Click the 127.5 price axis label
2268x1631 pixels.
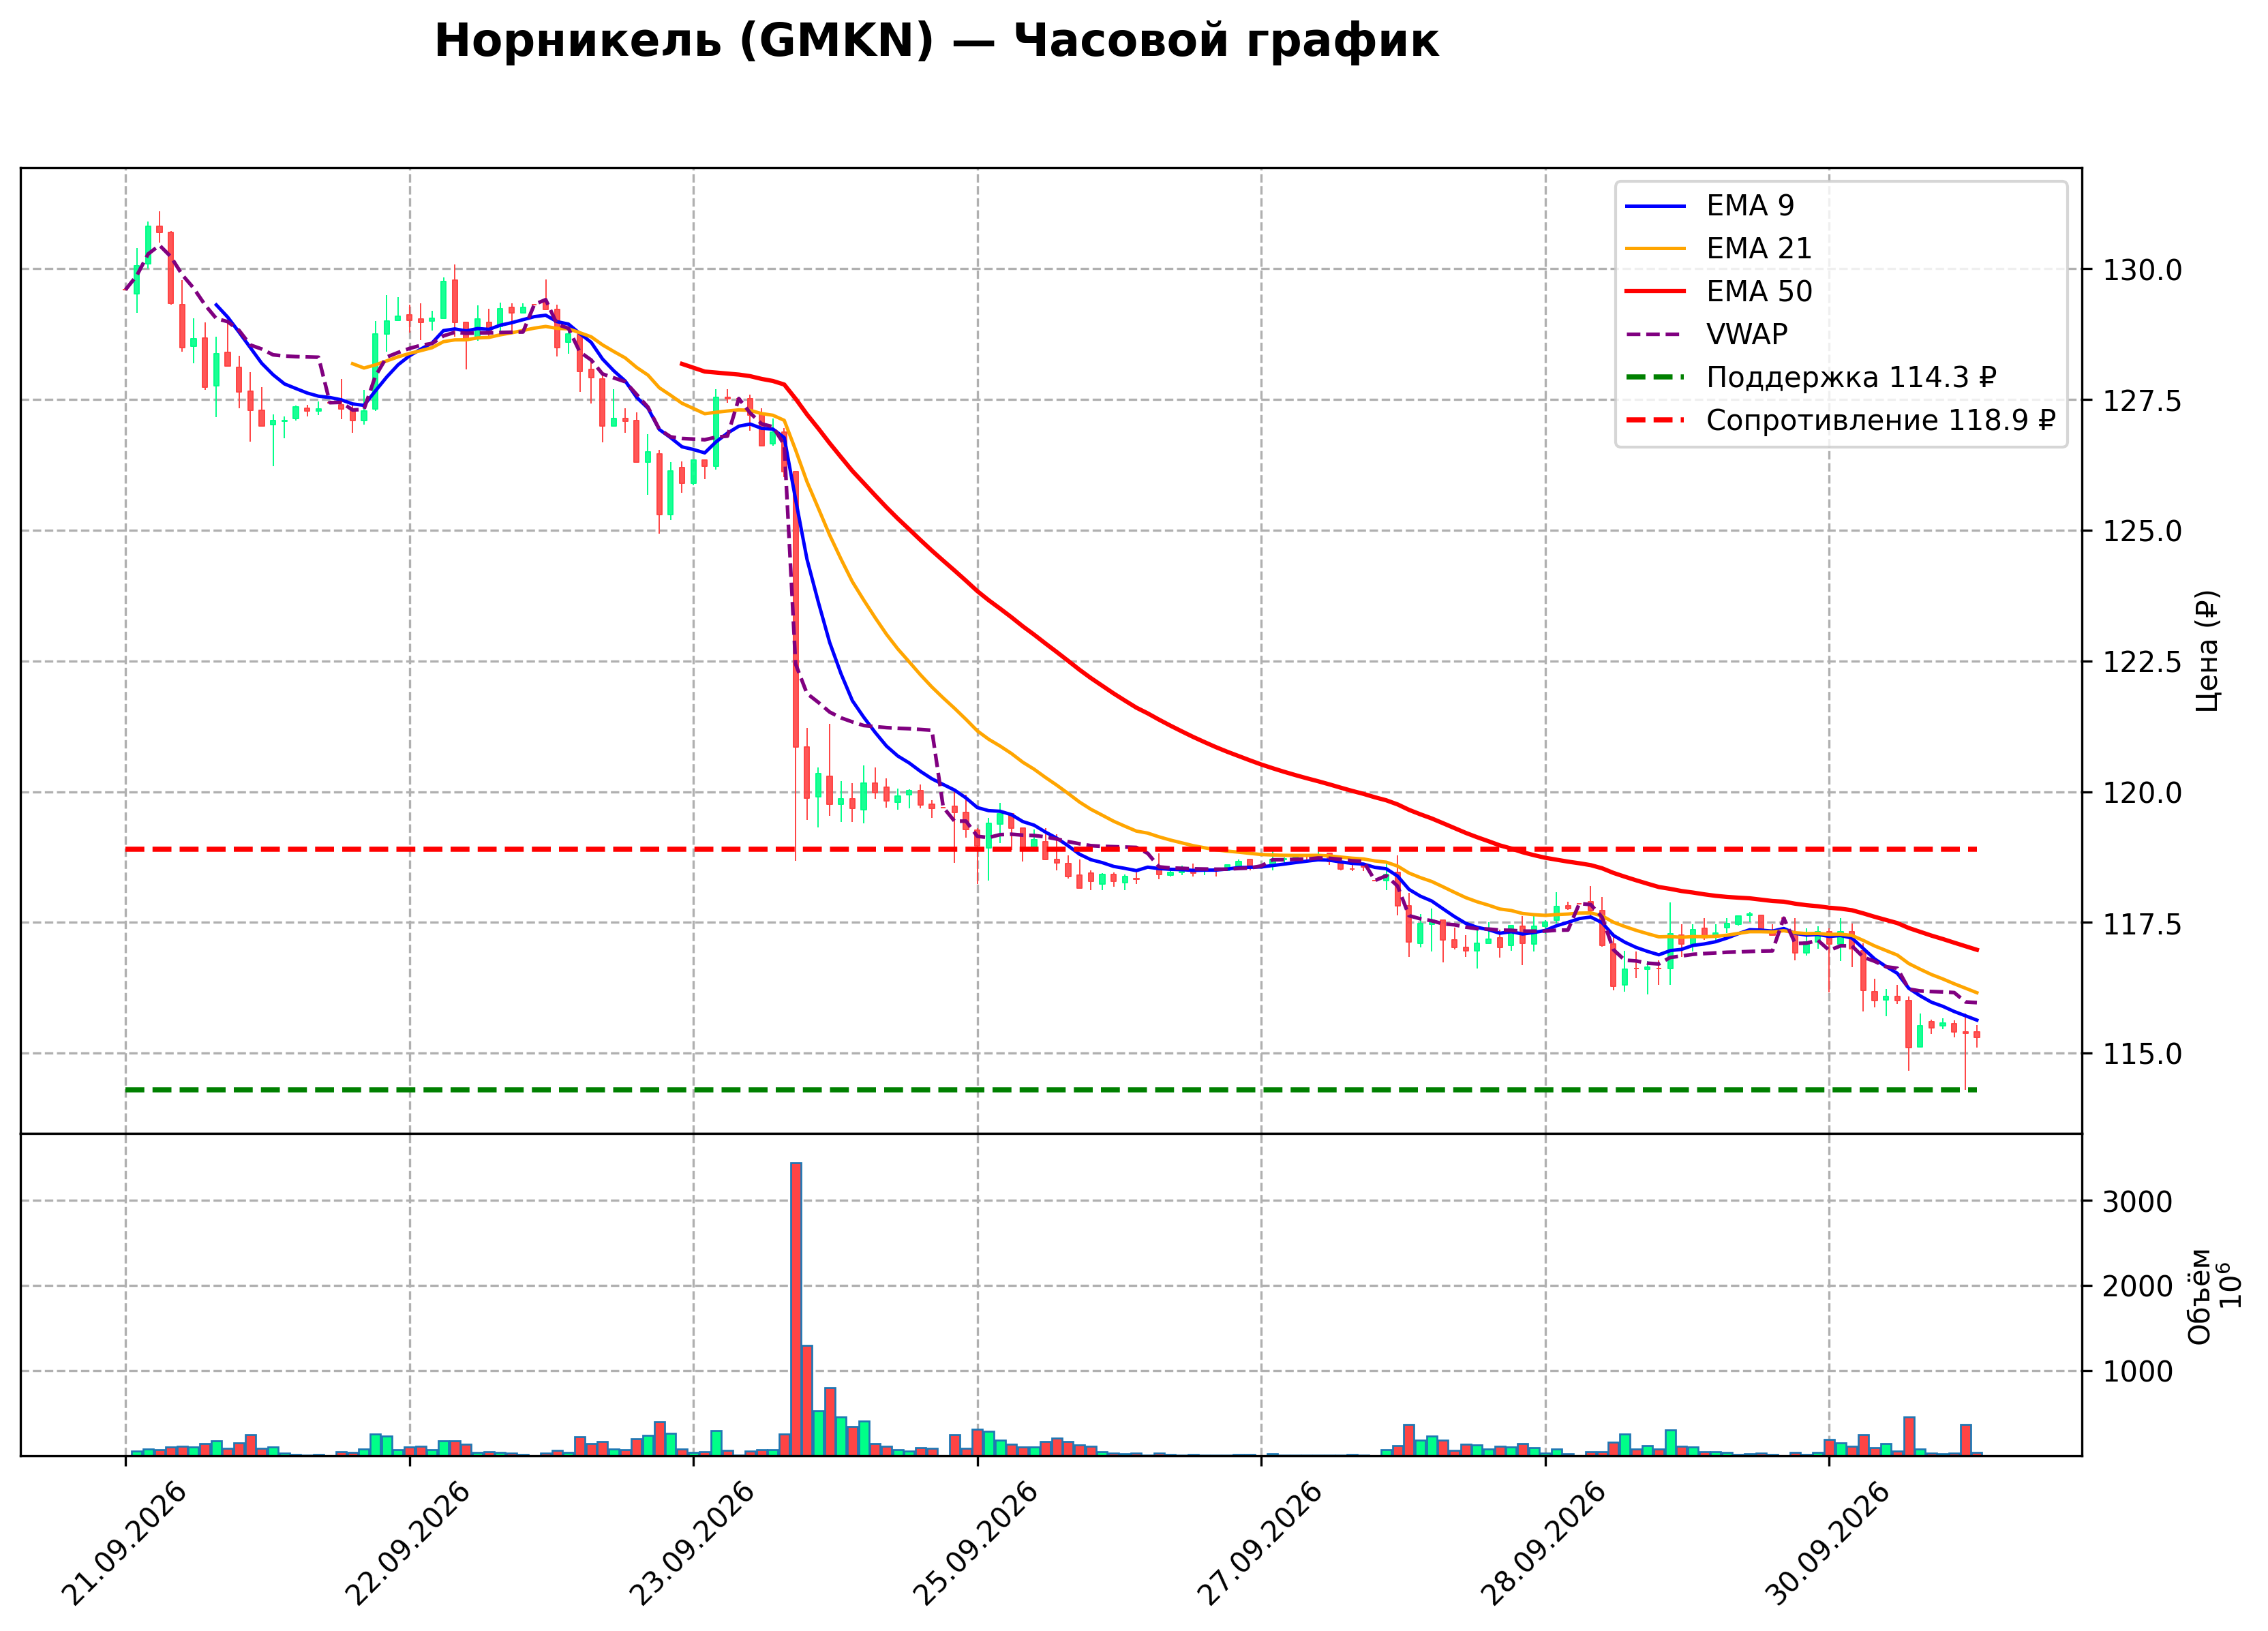pyautogui.click(x=2142, y=401)
